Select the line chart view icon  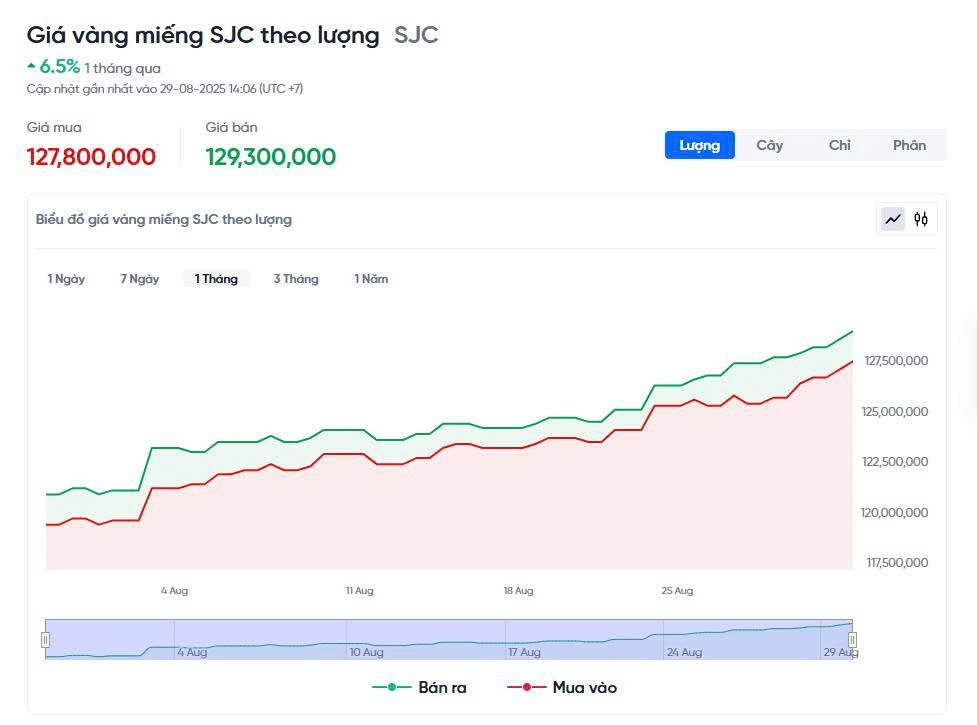(x=891, y=218)
